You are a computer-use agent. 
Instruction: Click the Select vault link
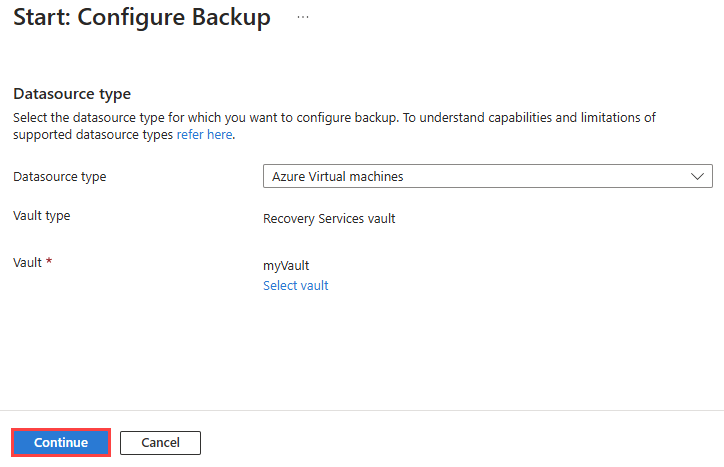pos(295,285)
